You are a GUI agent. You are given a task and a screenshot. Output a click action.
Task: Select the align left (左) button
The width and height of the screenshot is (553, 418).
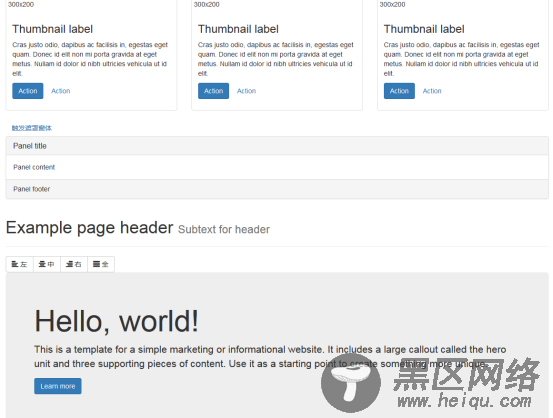coord(19,264)
